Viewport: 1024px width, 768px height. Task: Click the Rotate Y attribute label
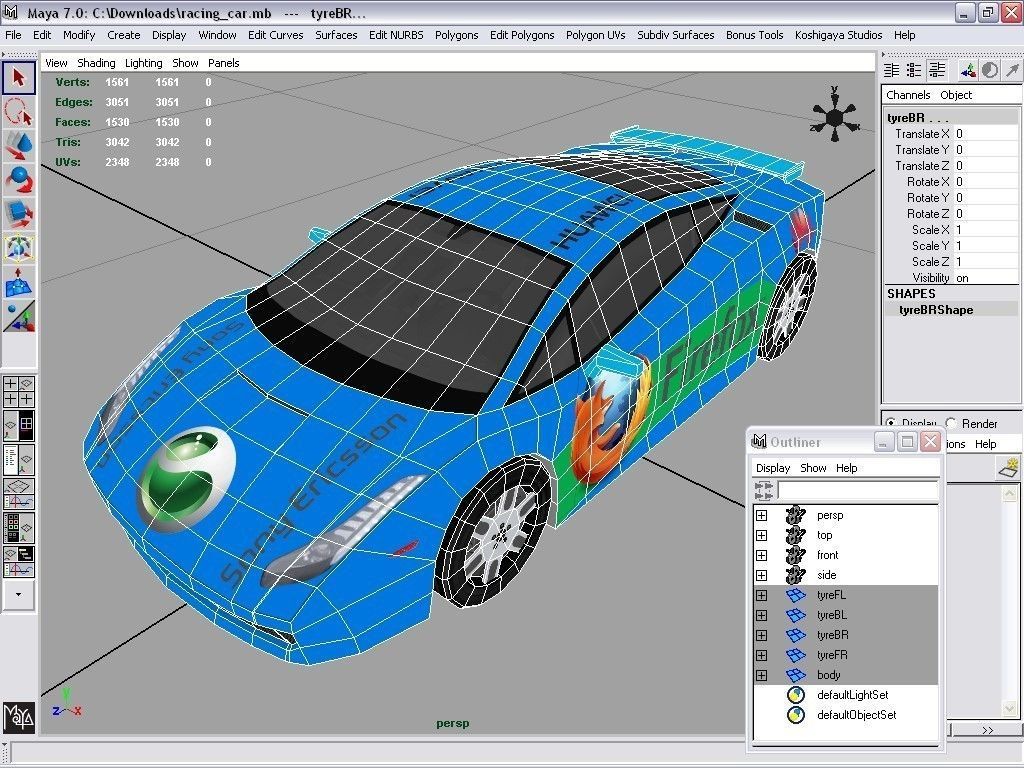tap(927, 198)
